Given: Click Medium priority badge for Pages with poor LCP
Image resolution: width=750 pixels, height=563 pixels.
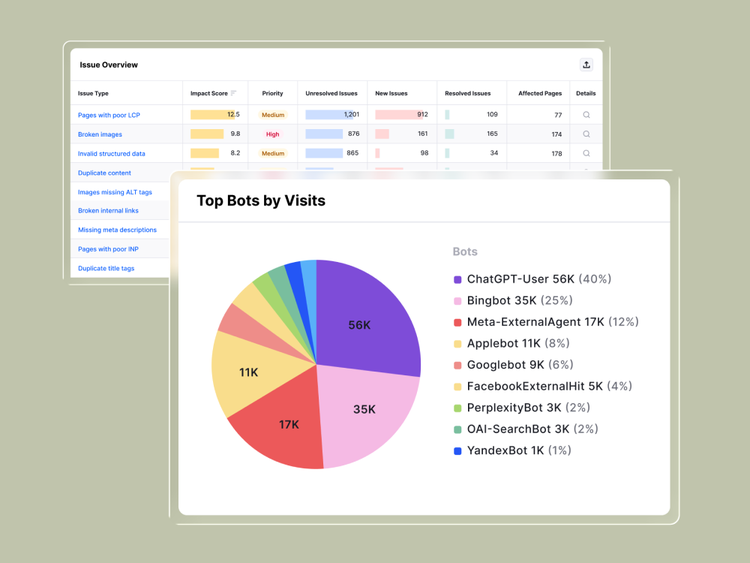Looking at the screenshot, I should pyautogui.click(x=273, y=115).
